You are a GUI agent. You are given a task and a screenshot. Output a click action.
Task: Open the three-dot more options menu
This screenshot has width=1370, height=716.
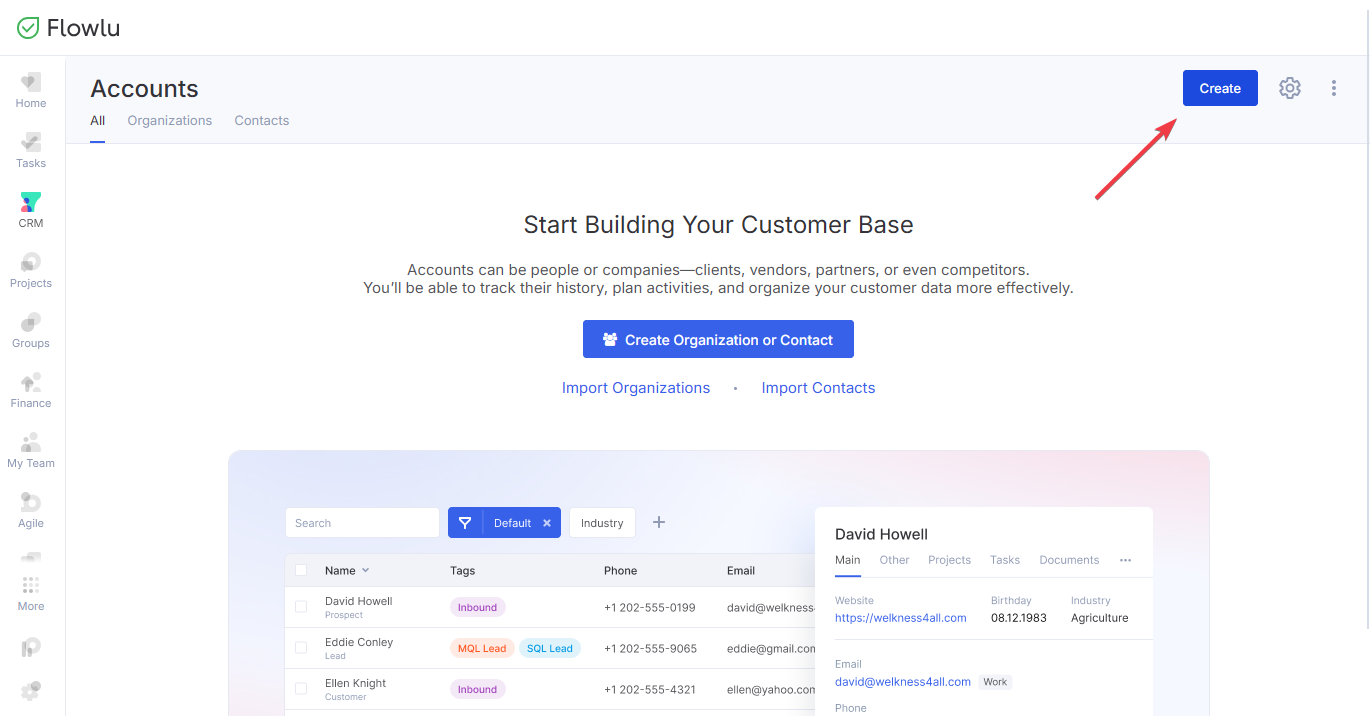1334,88
